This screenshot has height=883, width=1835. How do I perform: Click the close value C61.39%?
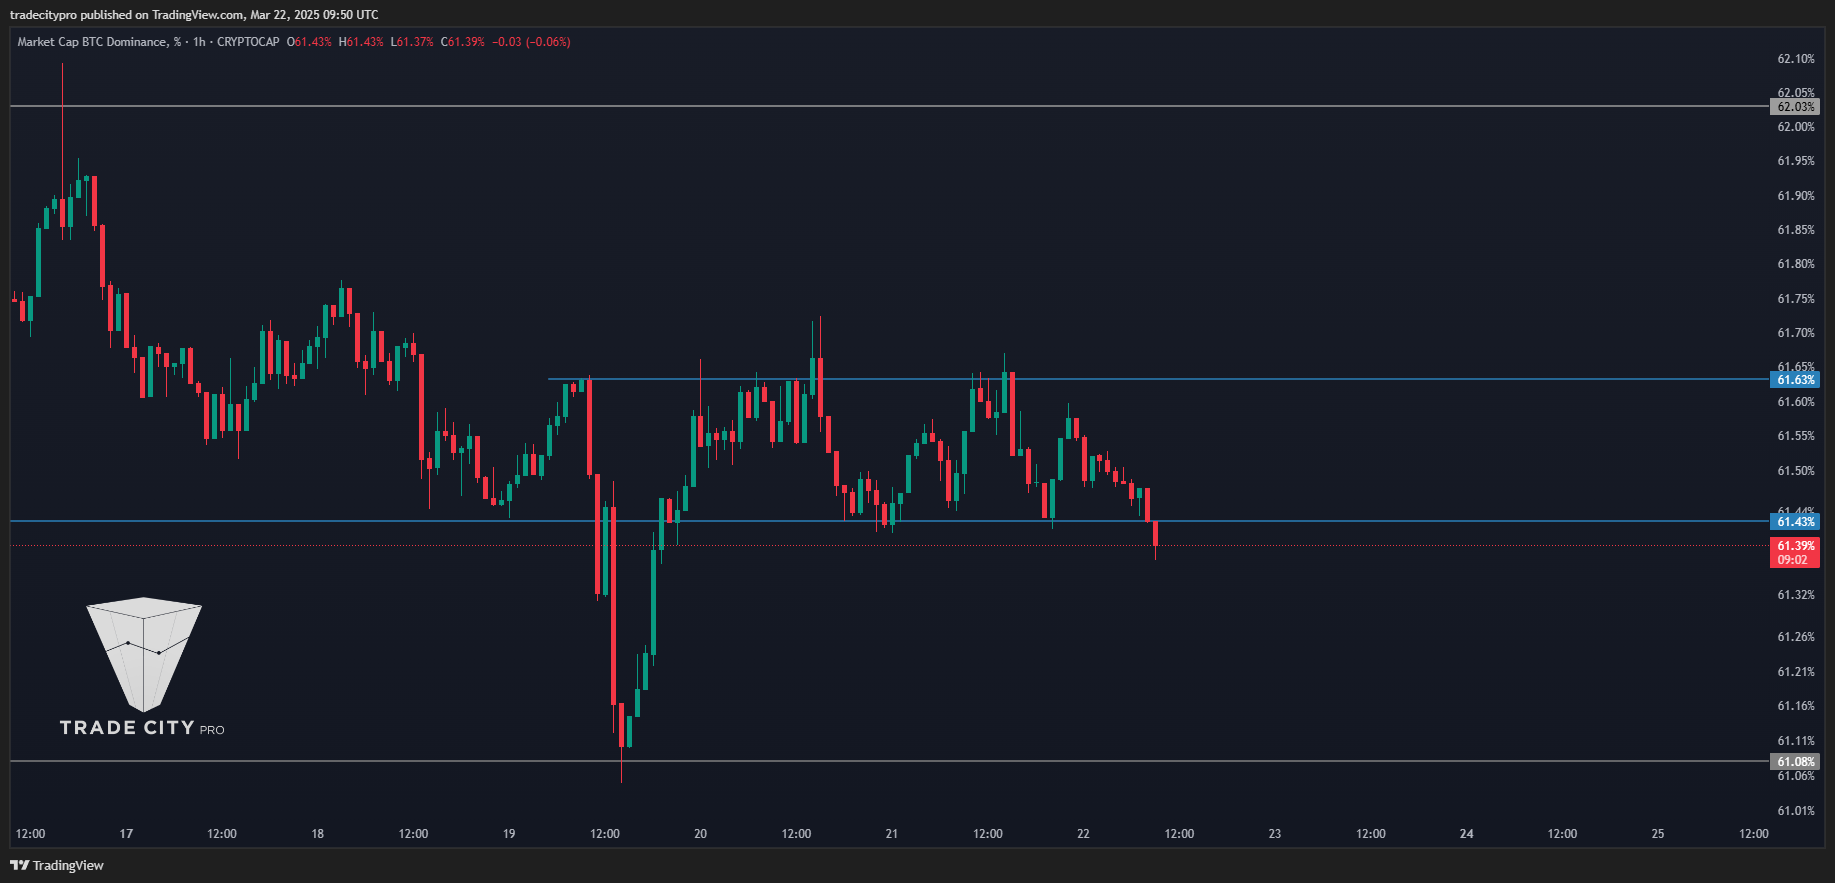(463, 42)
